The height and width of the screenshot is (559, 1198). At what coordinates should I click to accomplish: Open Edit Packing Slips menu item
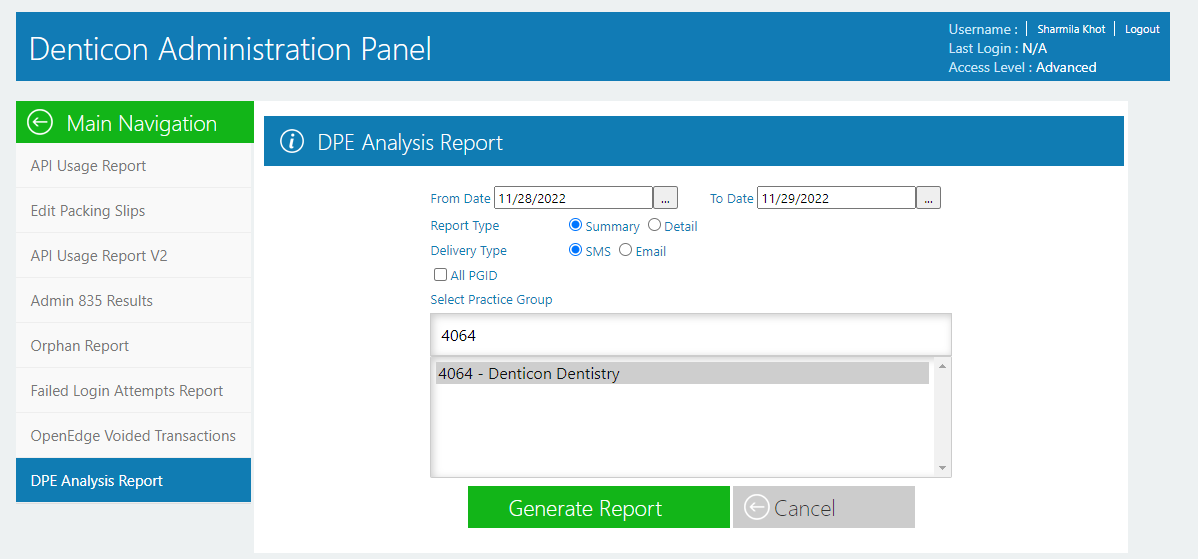click(134, 211)
